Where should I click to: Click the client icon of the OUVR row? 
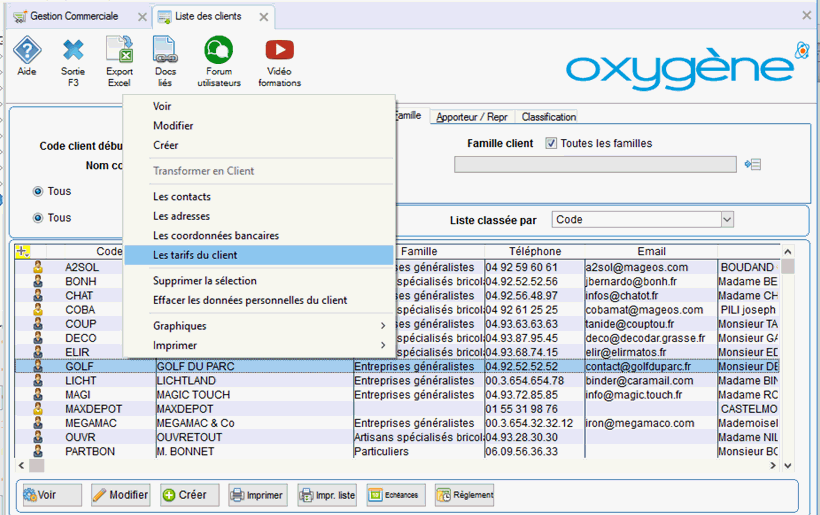tap(38, 437)
